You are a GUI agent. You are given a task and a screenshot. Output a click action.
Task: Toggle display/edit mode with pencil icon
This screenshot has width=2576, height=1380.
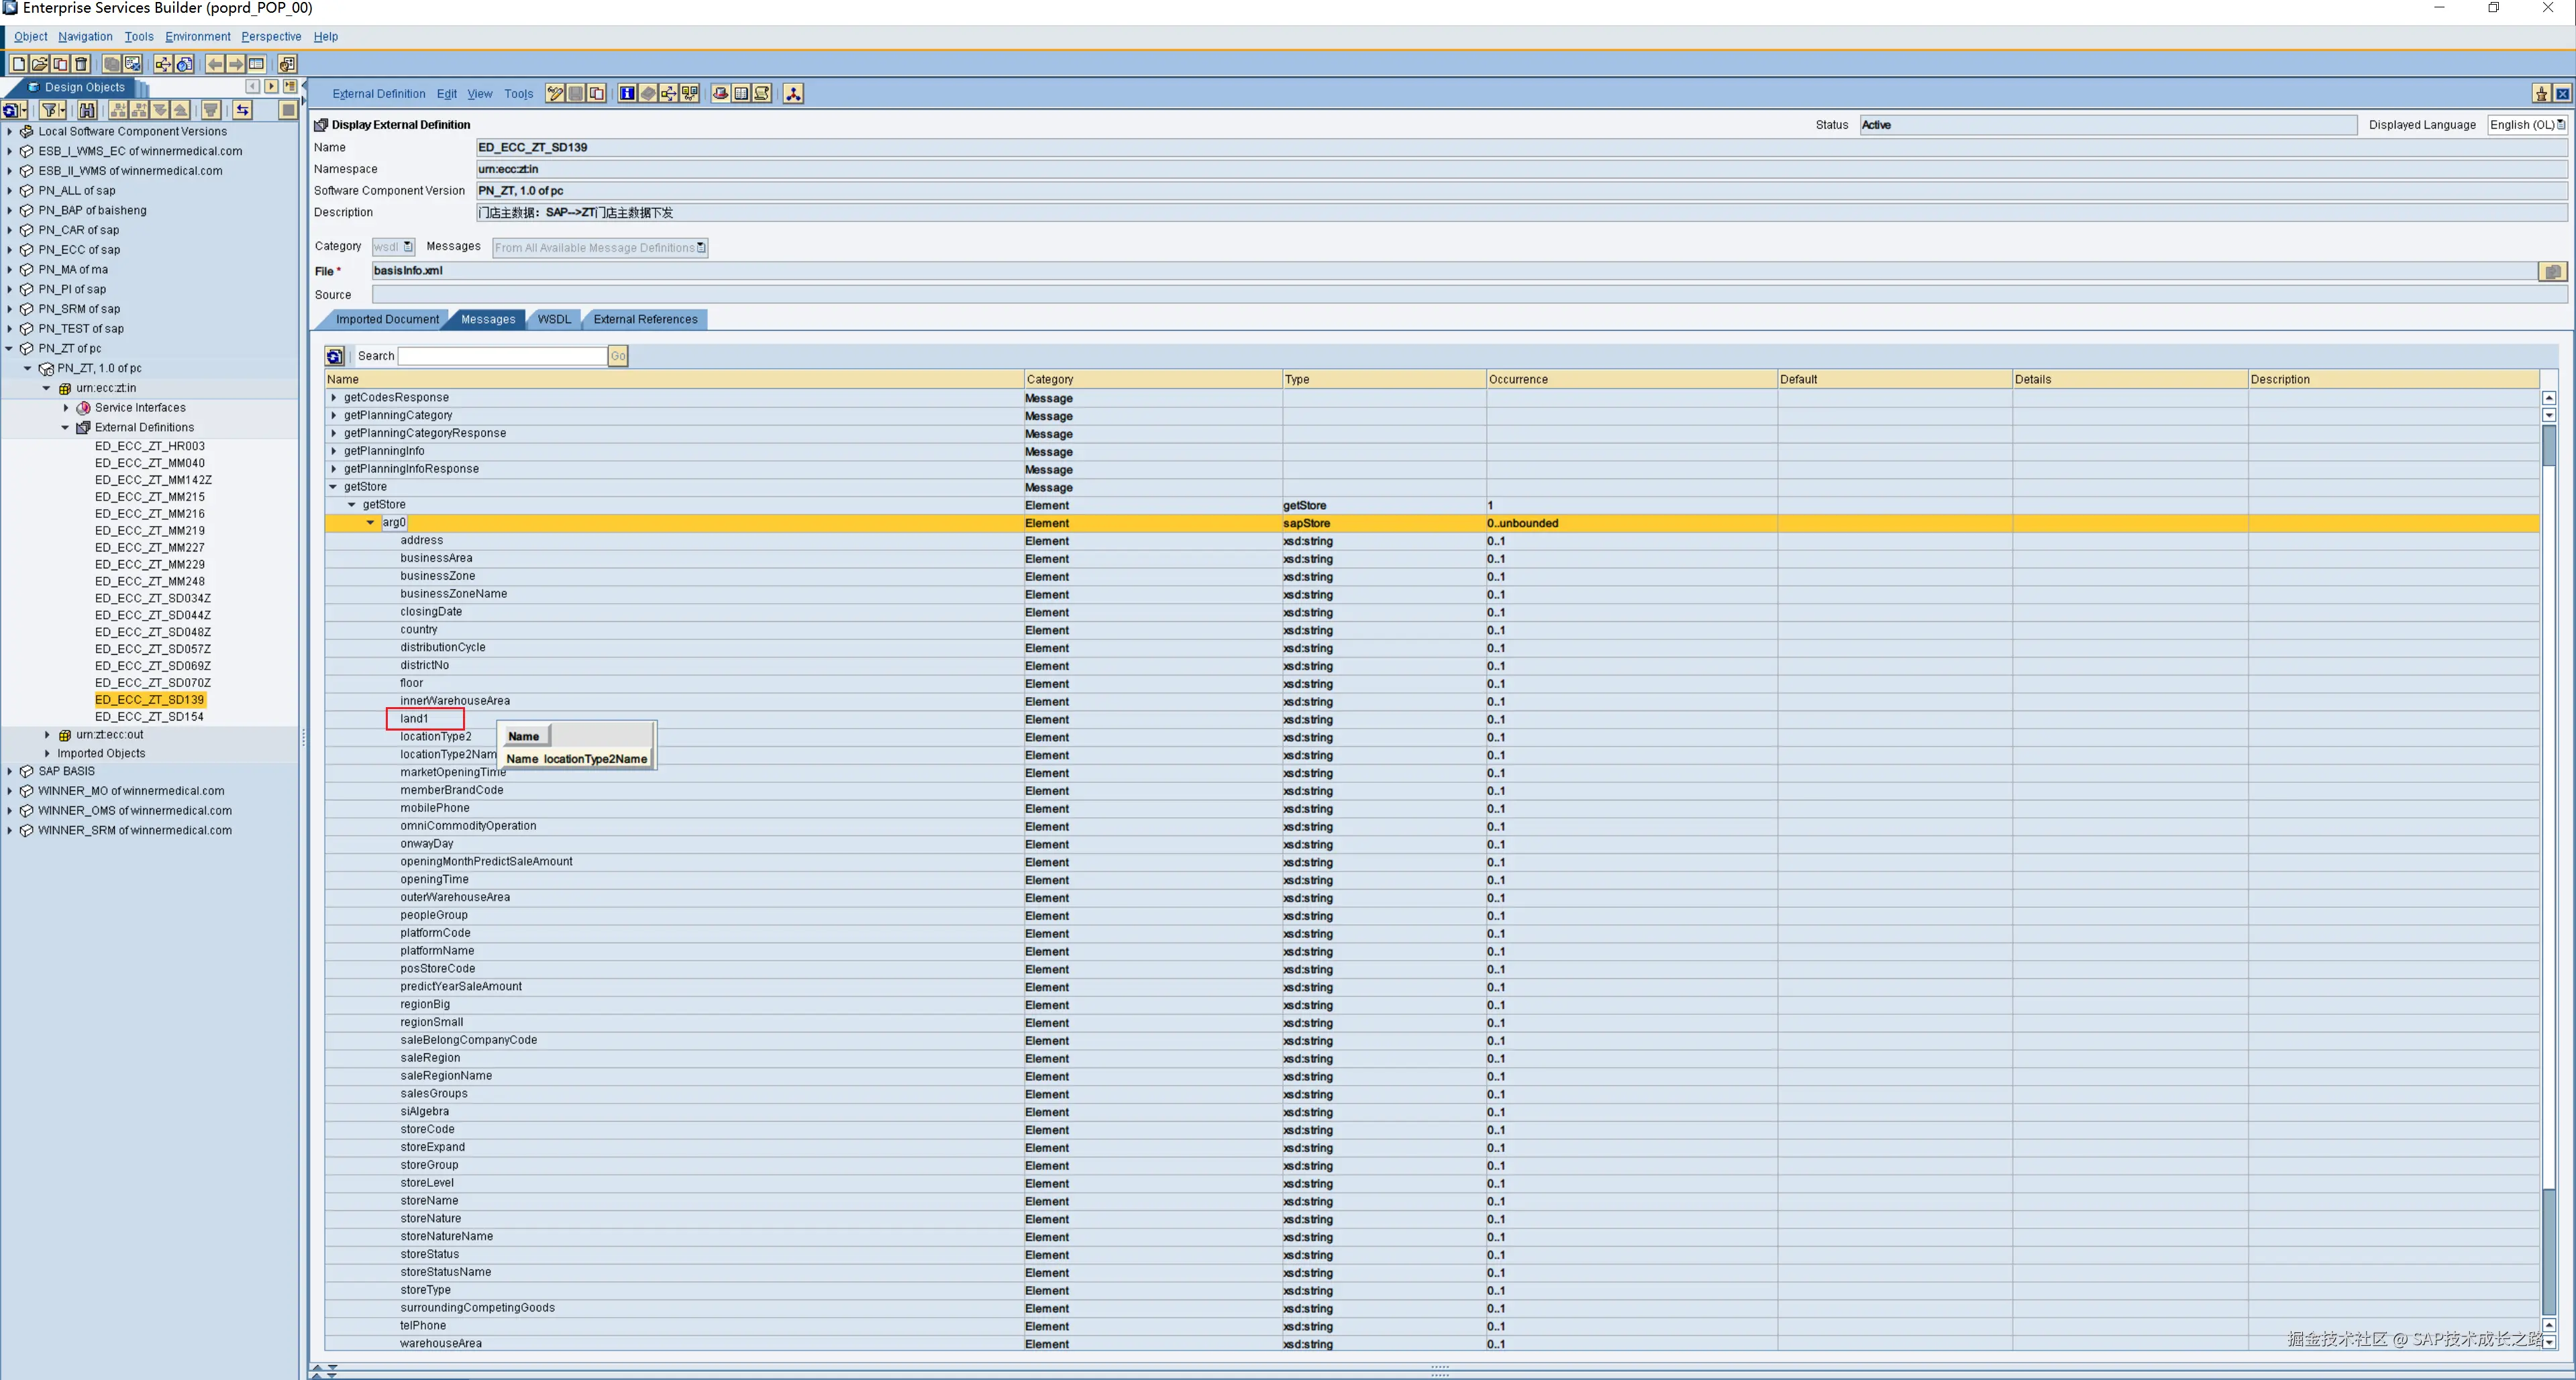click(555, 94)
